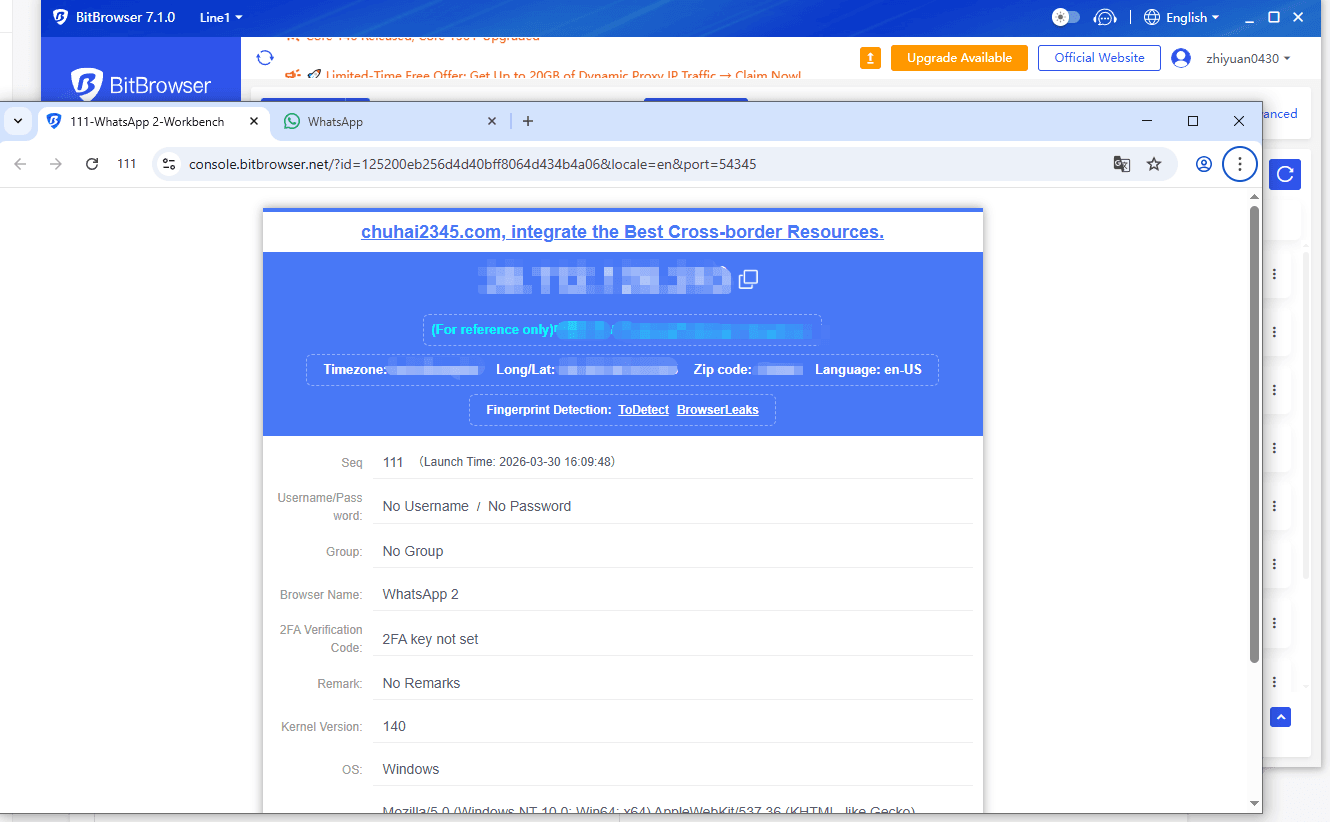The width and height of the screenshot is (1330, 822).
Task: Open the English language dropdown
Action: [x=1182, y=17]
